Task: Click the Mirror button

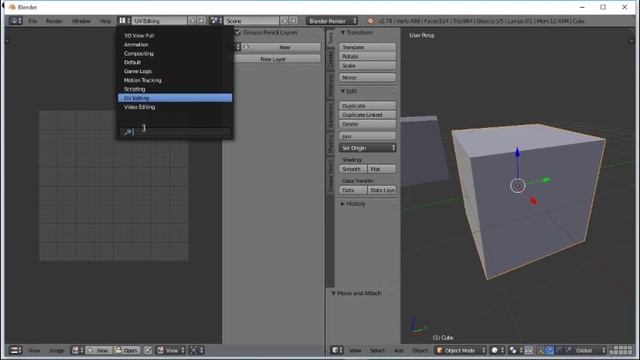Action: pyautogui.click(x=367, y=77)
